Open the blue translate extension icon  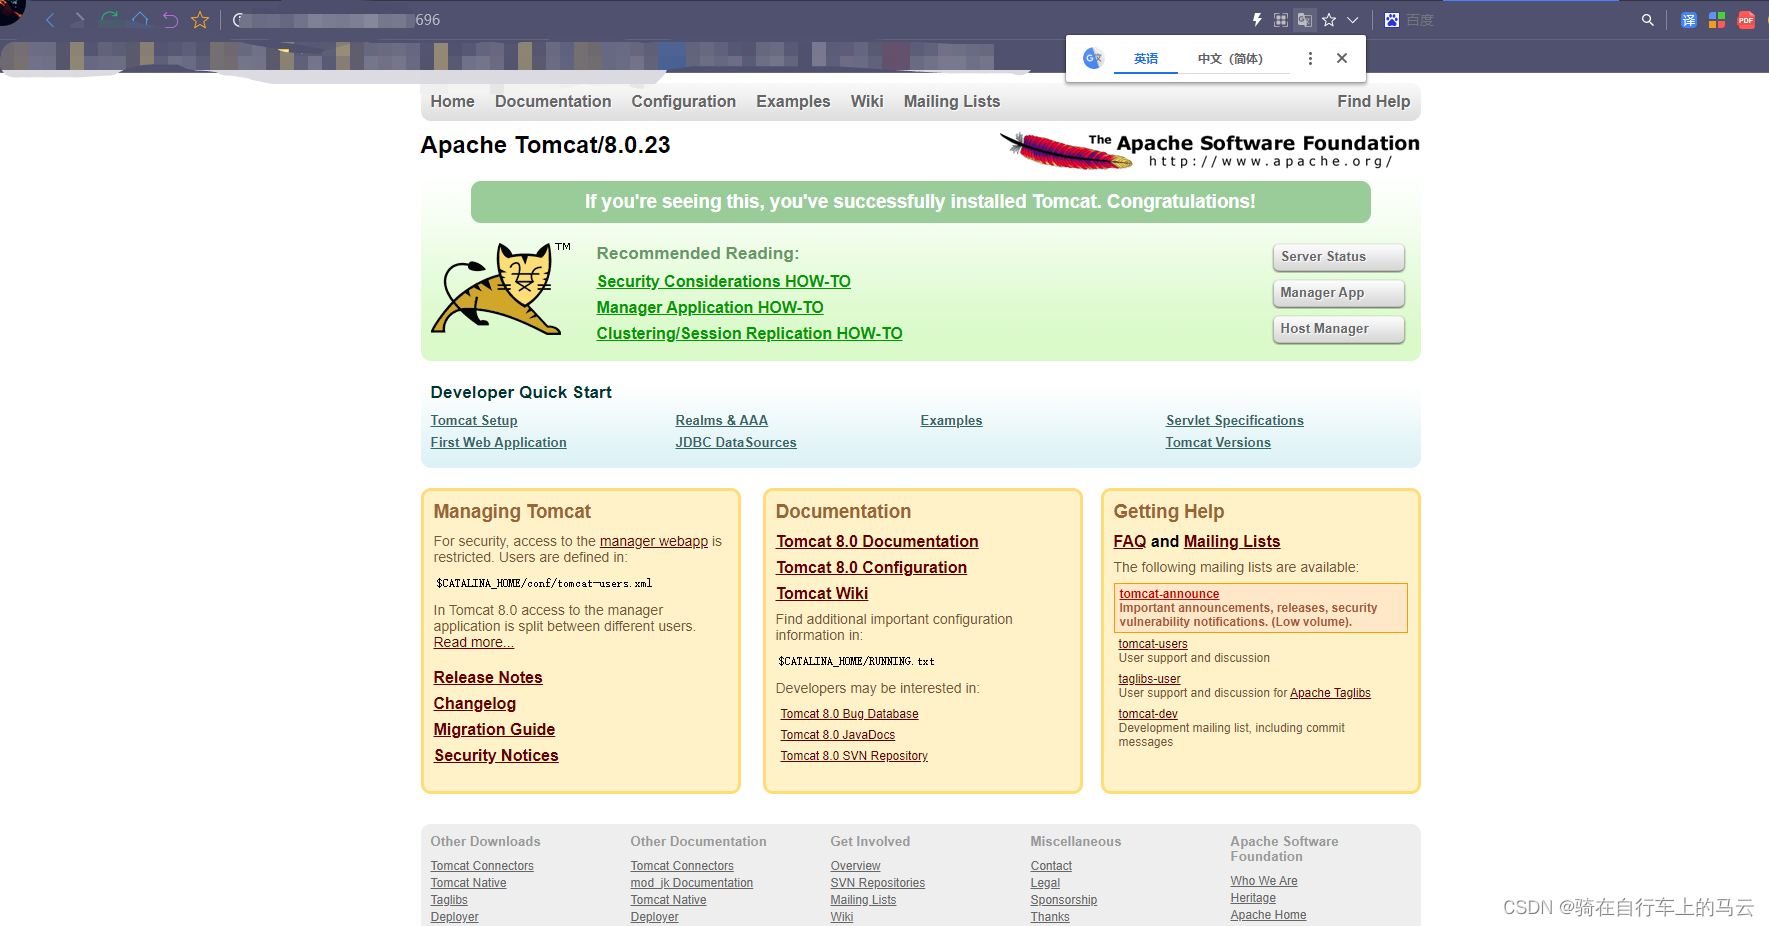coord(1689,20)
